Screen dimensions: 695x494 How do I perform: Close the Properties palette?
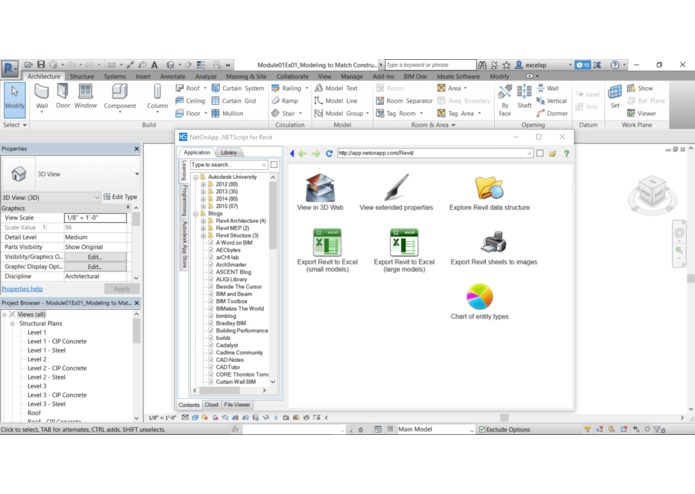pos(137,149)
